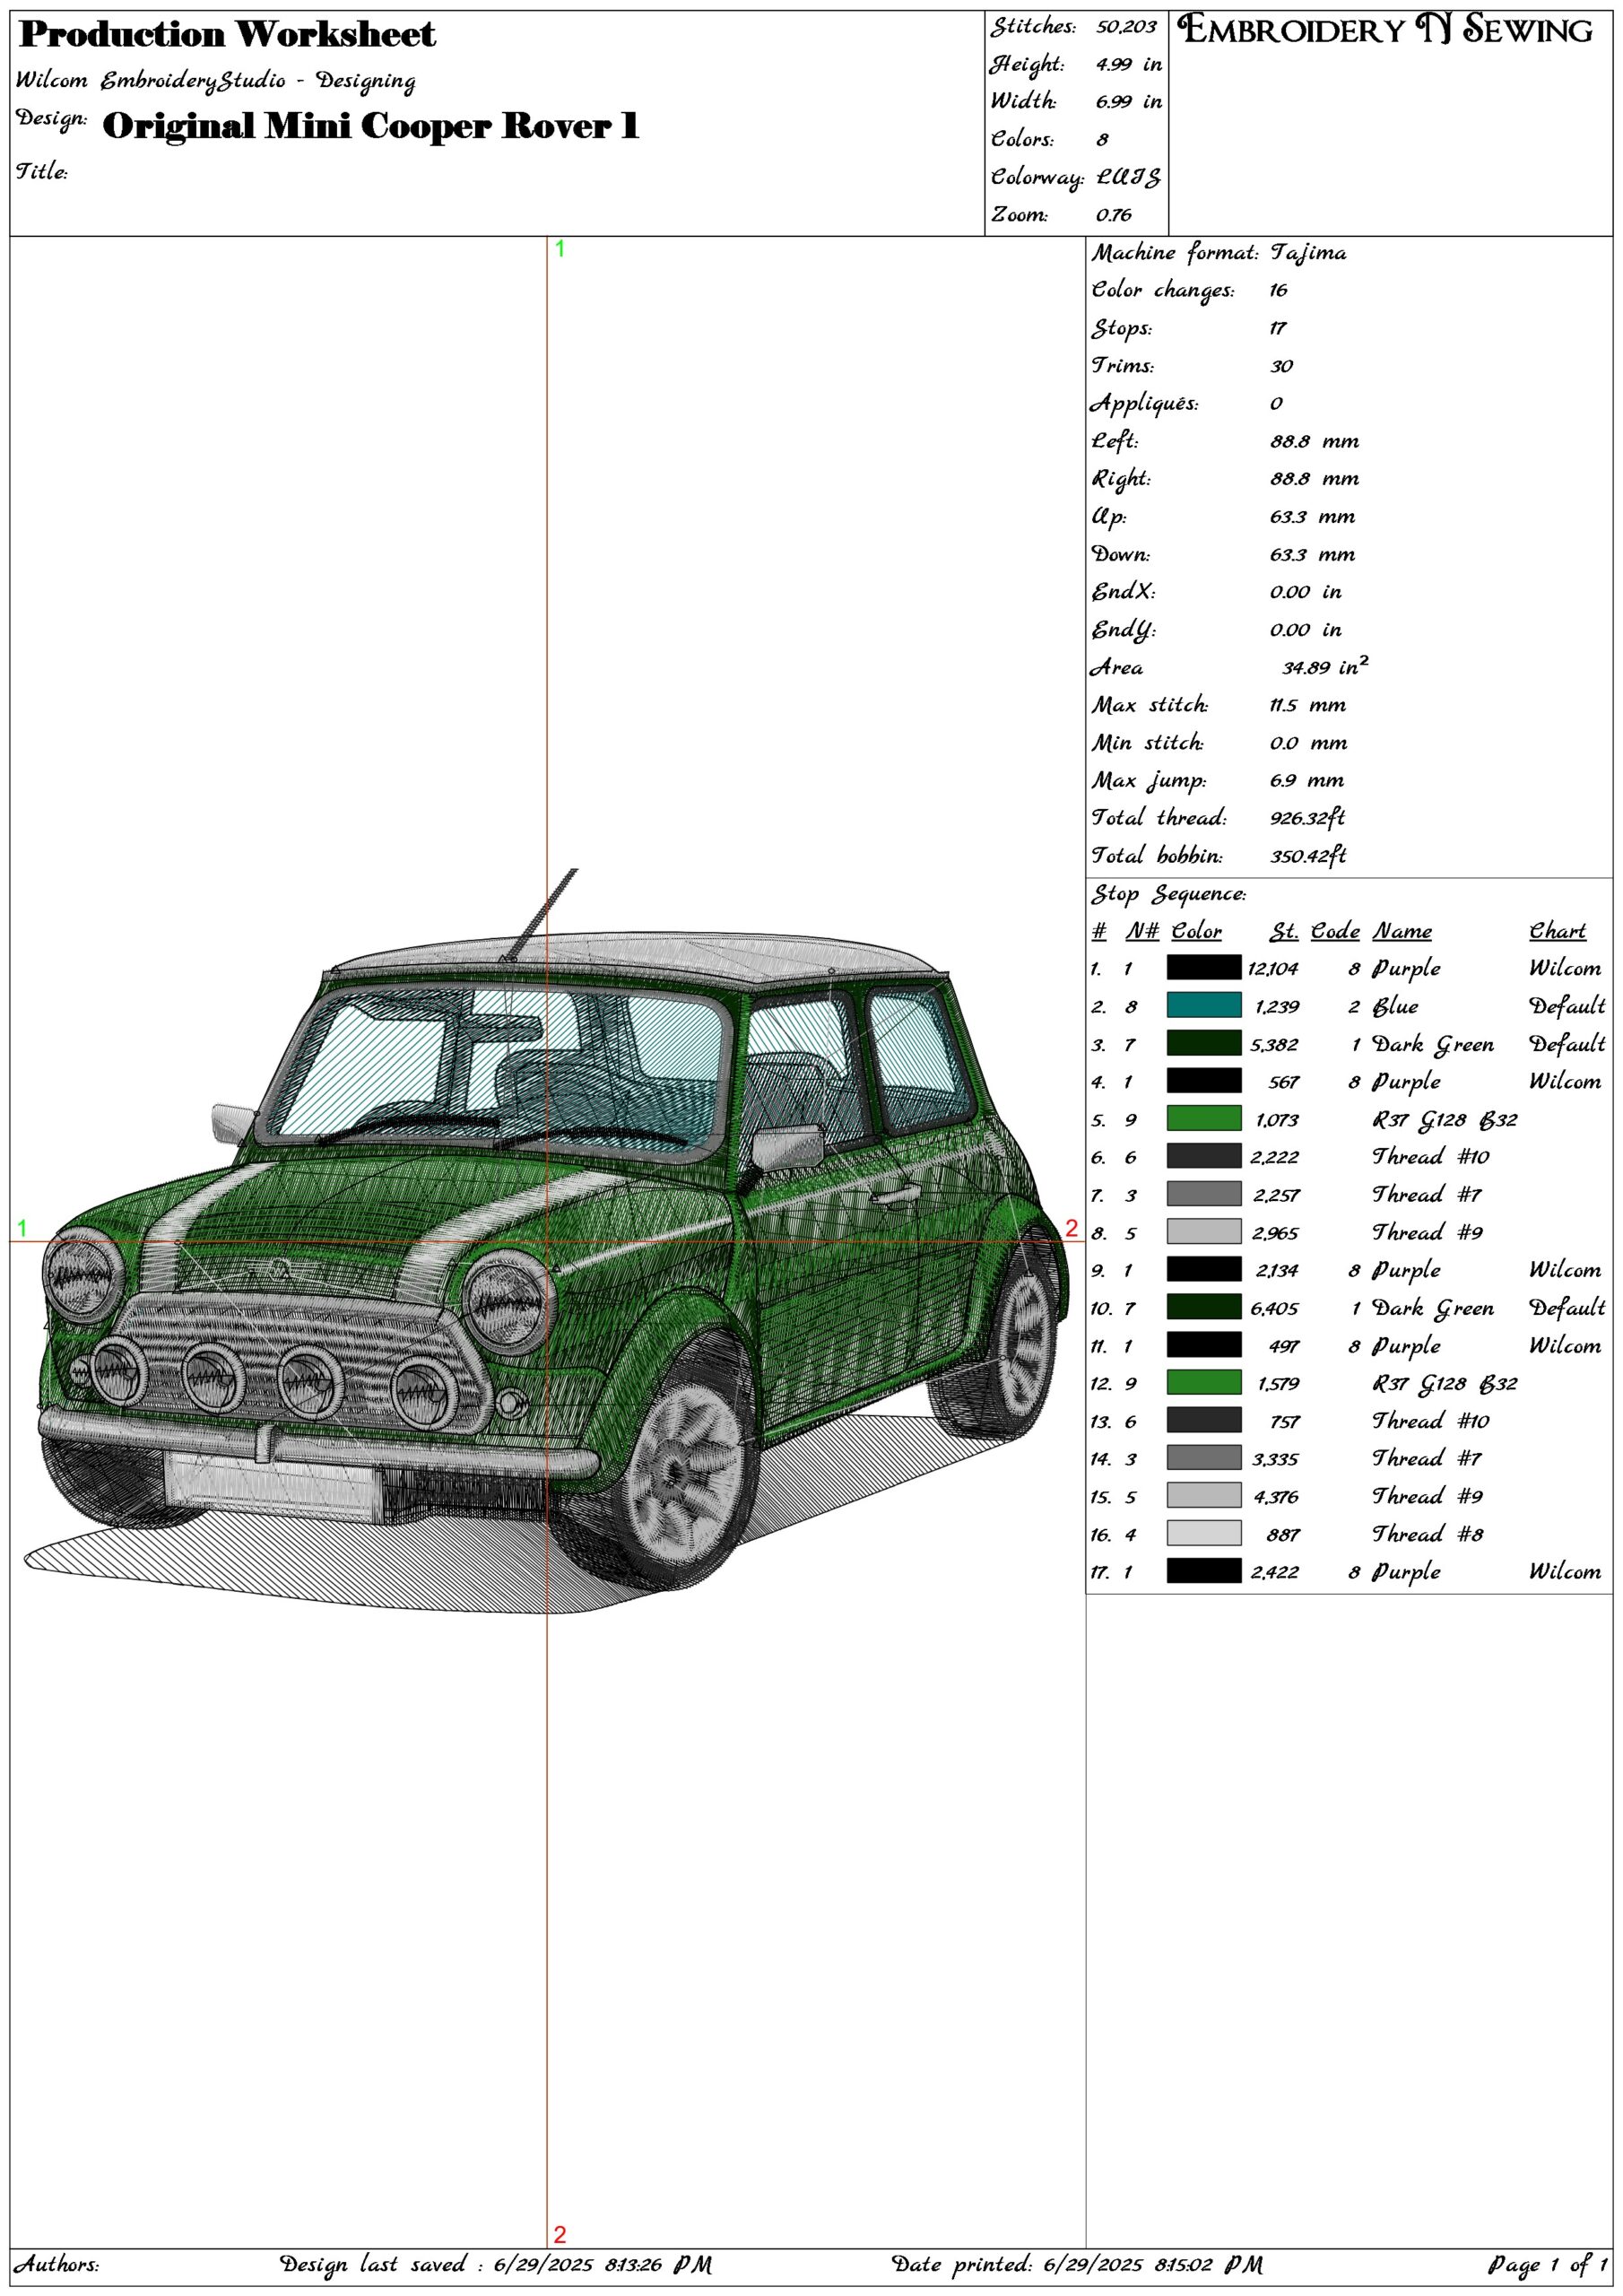Select the bright green swatch in stop row 5
1623x2296 pixels.
point(1204,1118)
